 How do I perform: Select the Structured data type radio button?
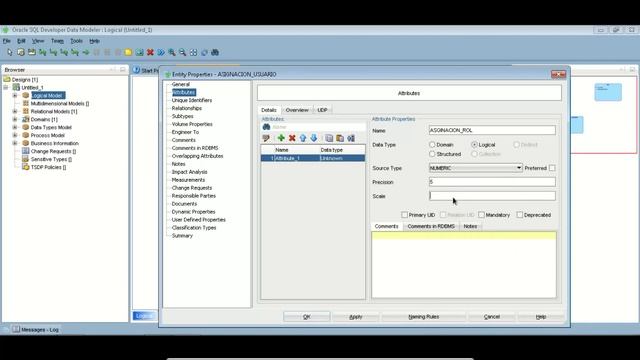[x=432, y=154]
